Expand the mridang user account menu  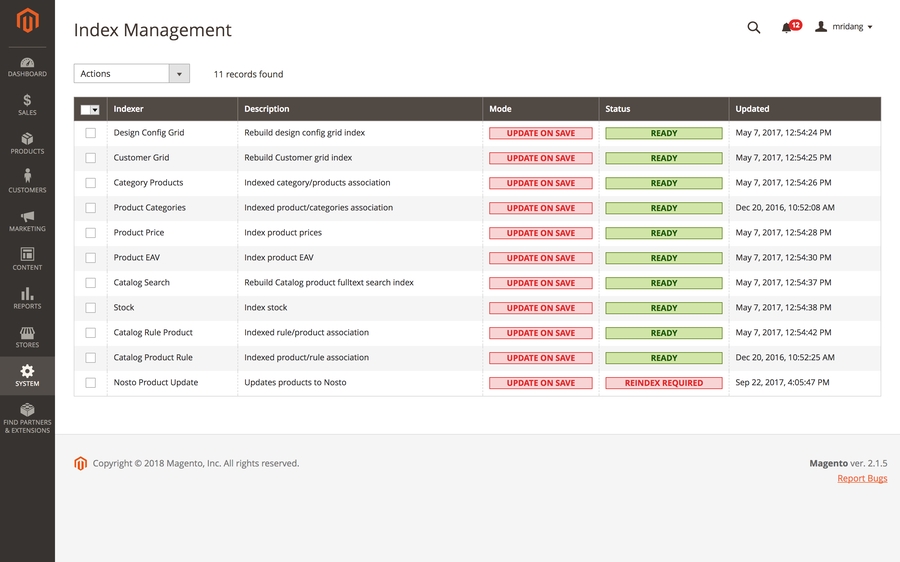pyautogui.click(x=844, y=27)
